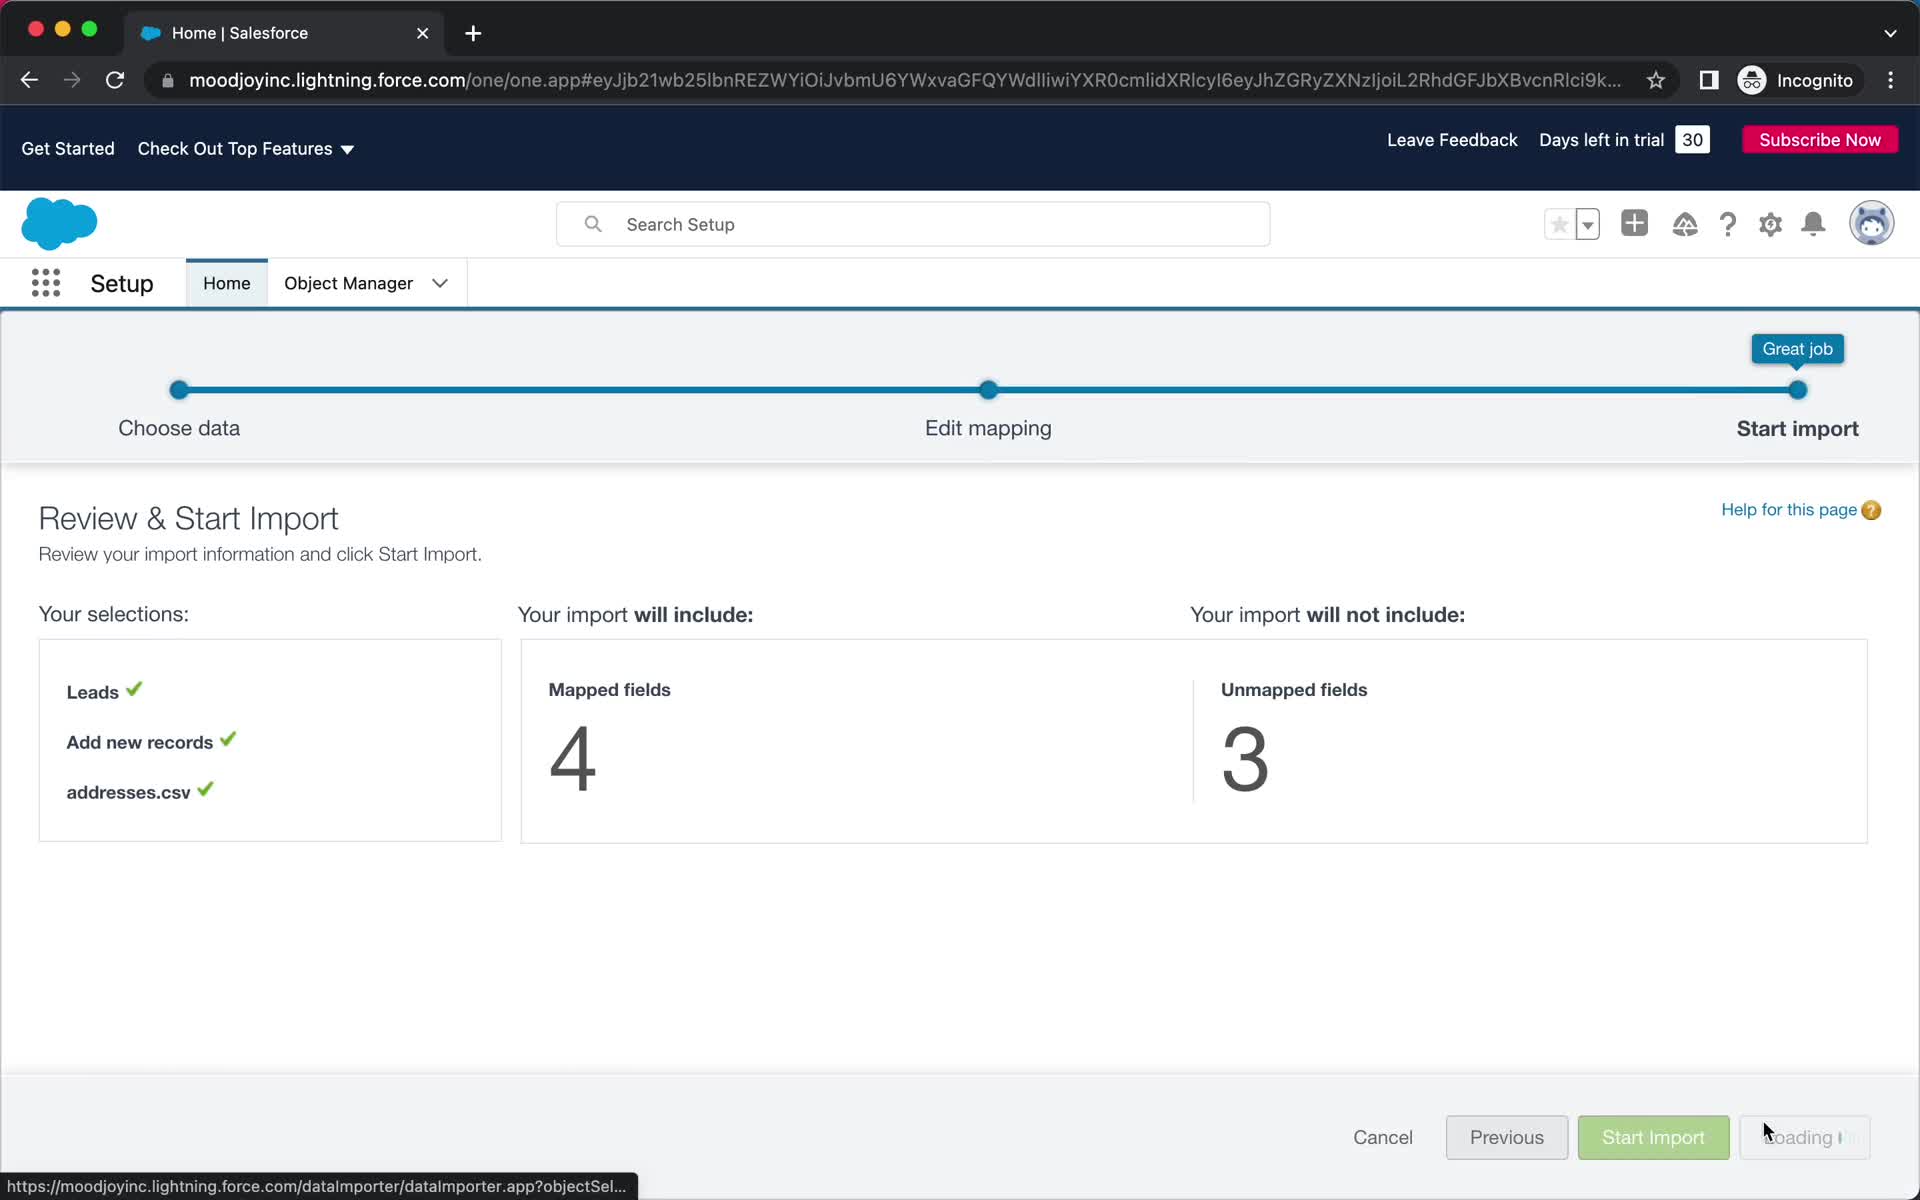Click the orange help question icon
Screen dimensions: 1920x1200
(1871, 510)
